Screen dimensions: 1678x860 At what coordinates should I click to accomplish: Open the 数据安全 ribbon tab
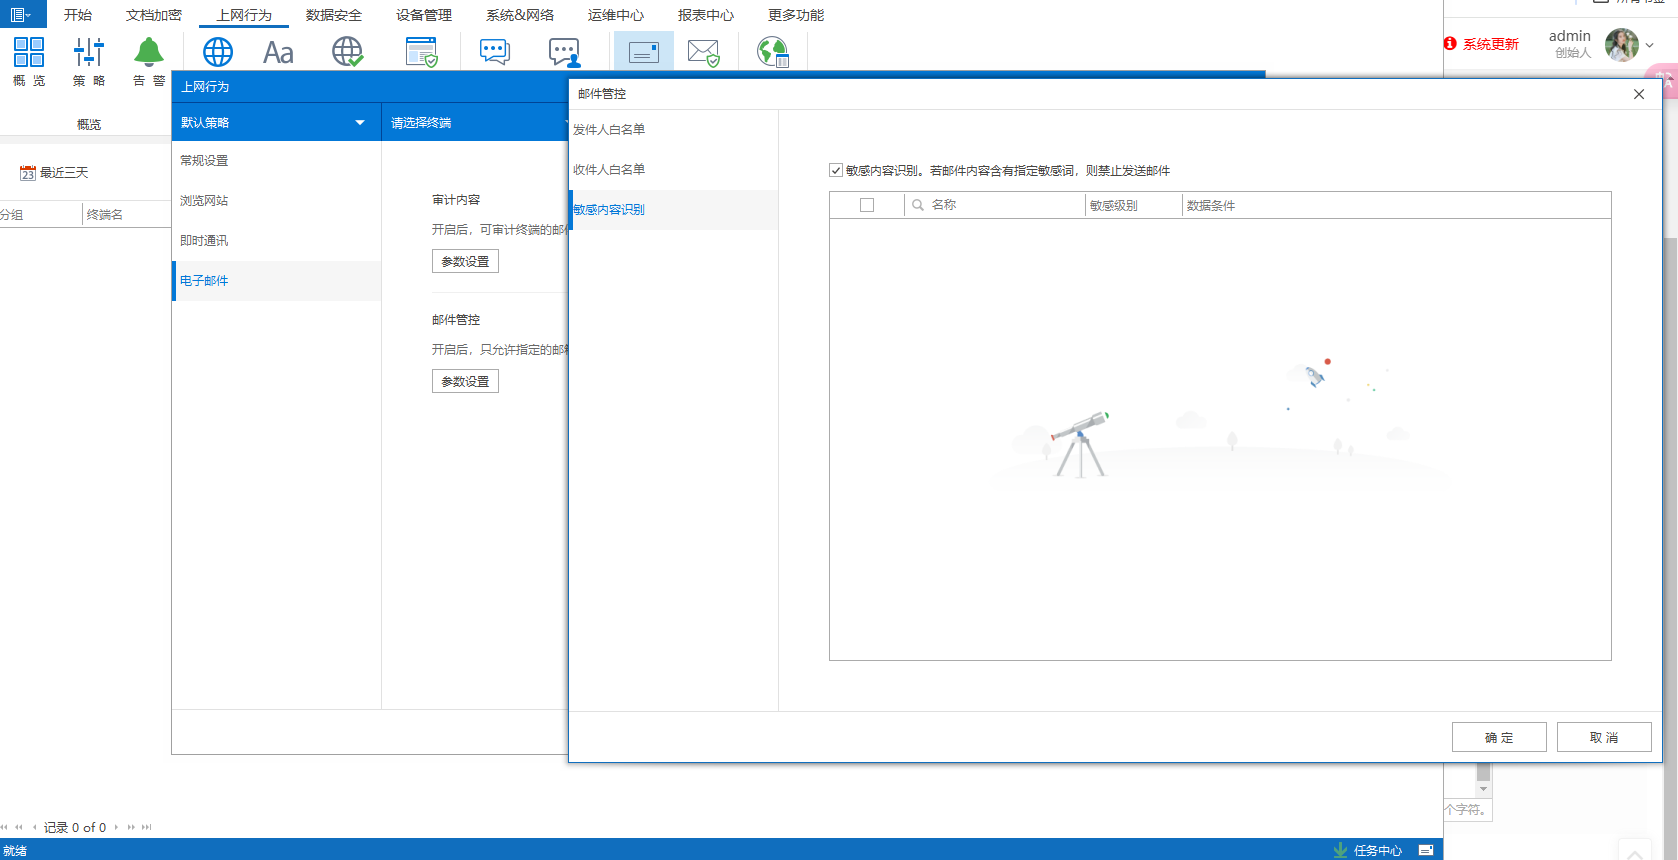point(334,15)
